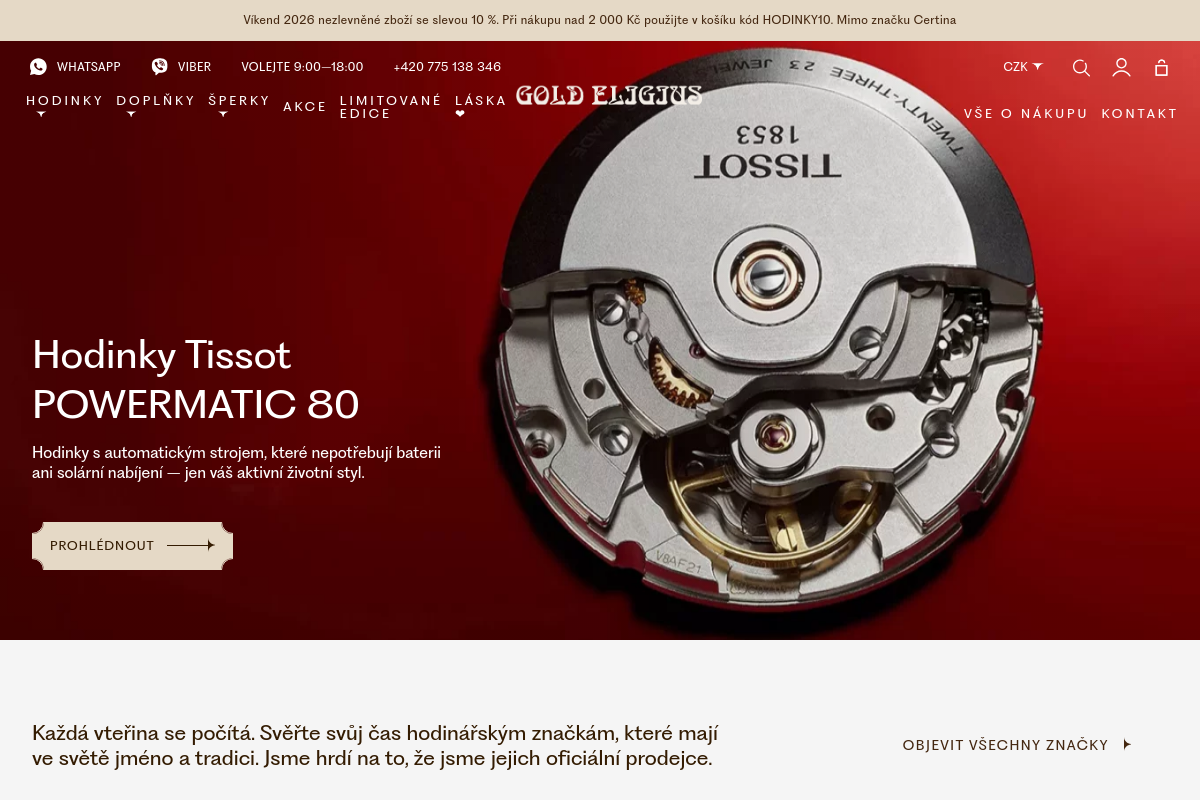
Task: Open the user account icon
Action: pyautogui.click(x=1121, y=67)
